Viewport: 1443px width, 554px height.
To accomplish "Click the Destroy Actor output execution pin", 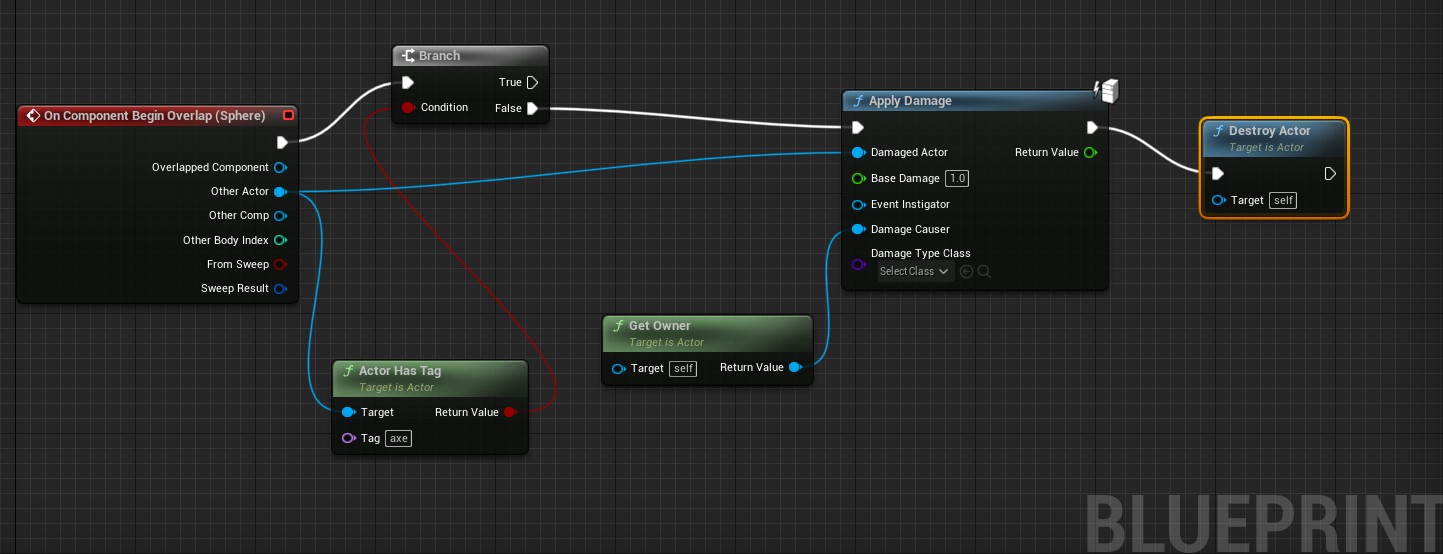I will [x=1330, y=174].
